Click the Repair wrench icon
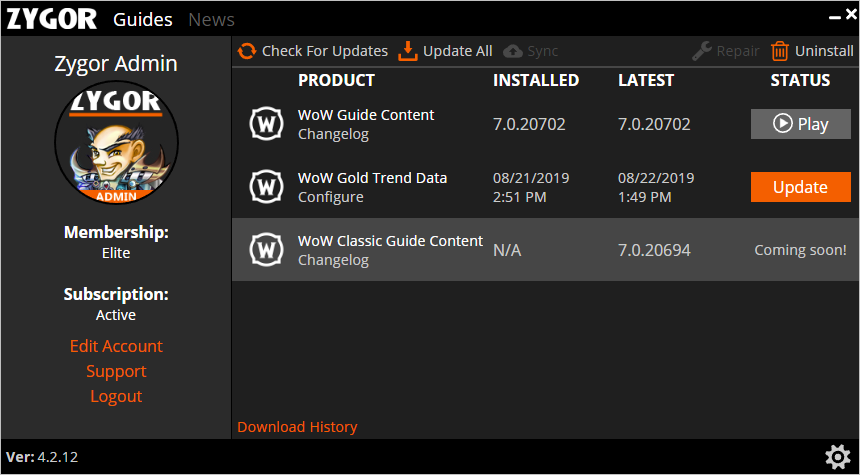 coord(701,52)
